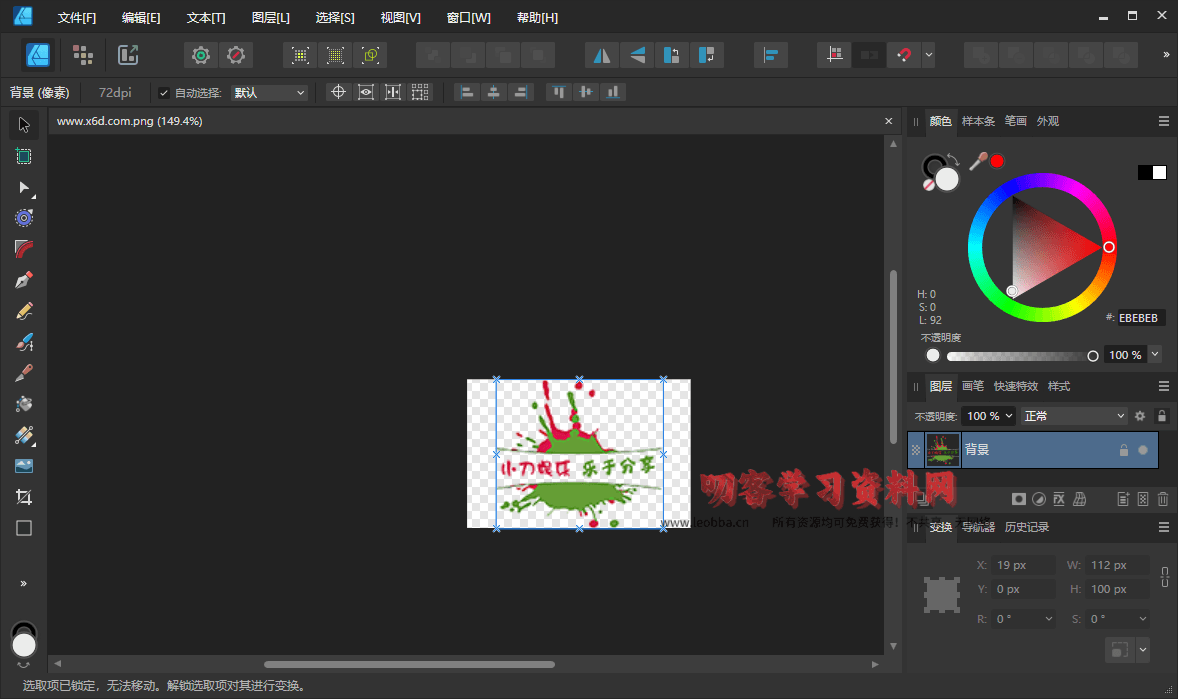Select the Artboard tool
This screenshot has width=1178, height=699.
coord(24,156)
